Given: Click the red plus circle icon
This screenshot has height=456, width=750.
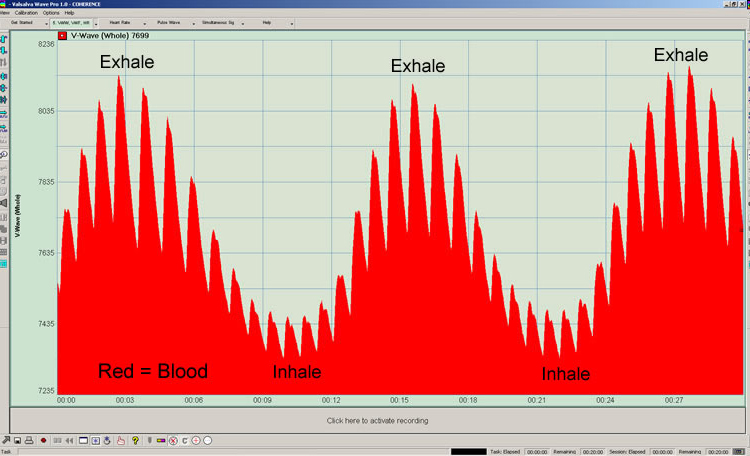Looking at the screenshot, I should click(x=196, y=441).
